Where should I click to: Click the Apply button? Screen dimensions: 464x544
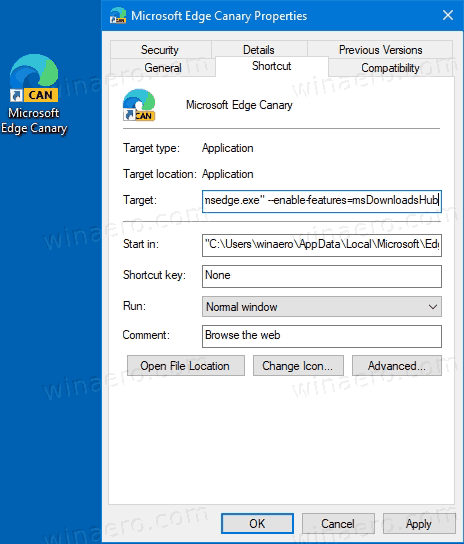click(419, 523)
